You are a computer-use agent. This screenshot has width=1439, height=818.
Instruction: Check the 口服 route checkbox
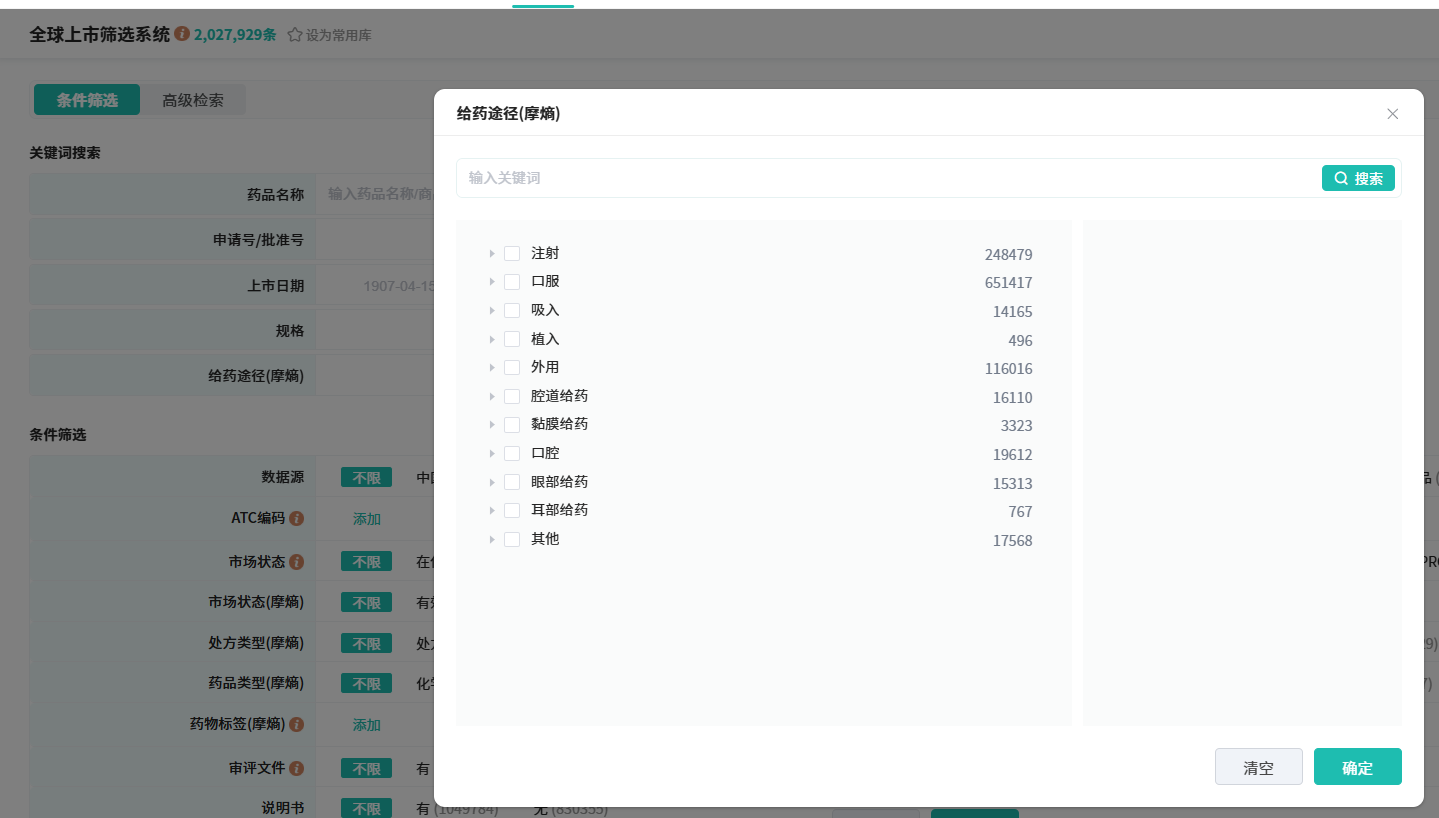(x=512, y=282)
